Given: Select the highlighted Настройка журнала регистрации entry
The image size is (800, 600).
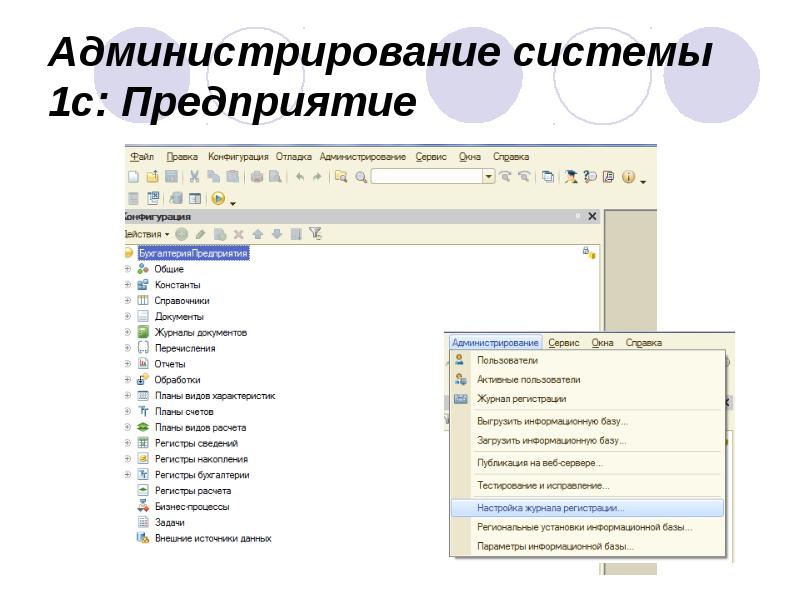Looking at the screenshot, I should point(587,508).
